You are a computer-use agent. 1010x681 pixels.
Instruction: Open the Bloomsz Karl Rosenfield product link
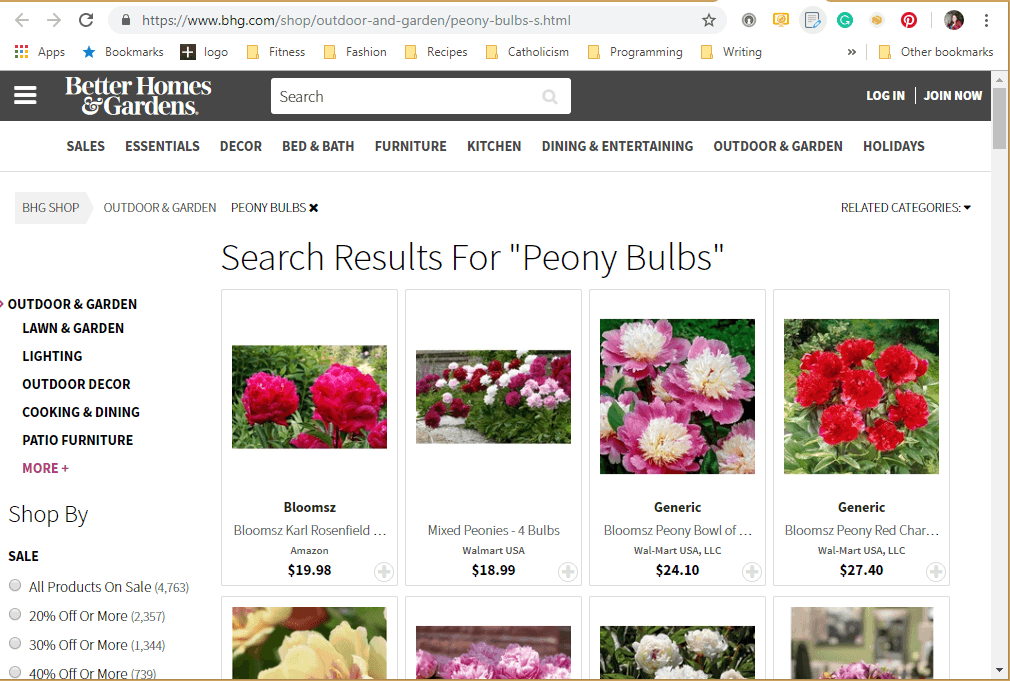pos(309,530)
